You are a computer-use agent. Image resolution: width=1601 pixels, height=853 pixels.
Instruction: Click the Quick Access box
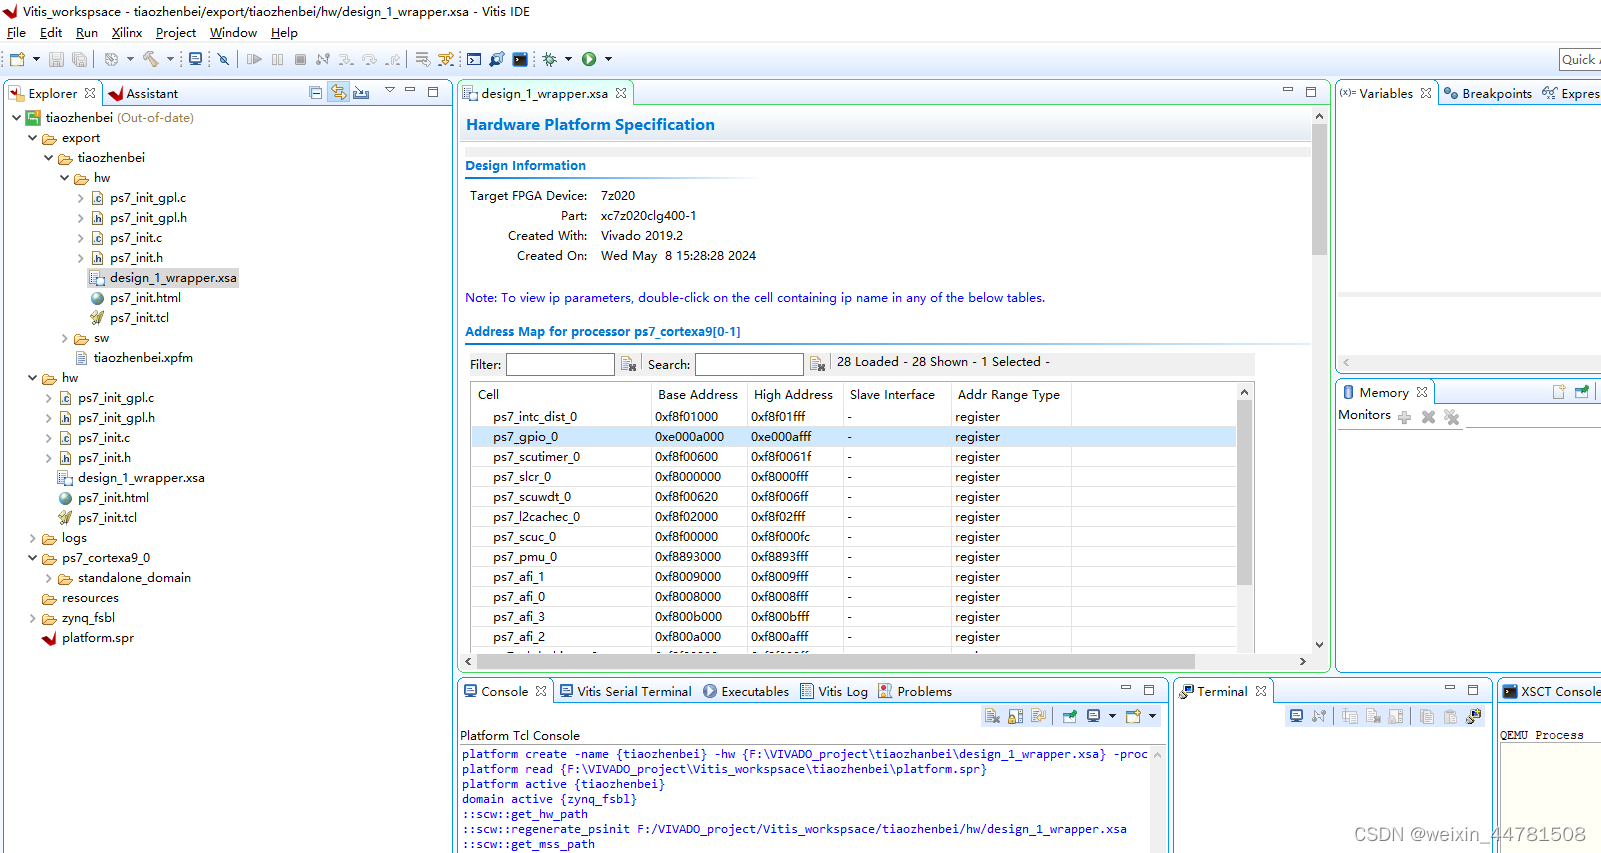[1580, 60]
